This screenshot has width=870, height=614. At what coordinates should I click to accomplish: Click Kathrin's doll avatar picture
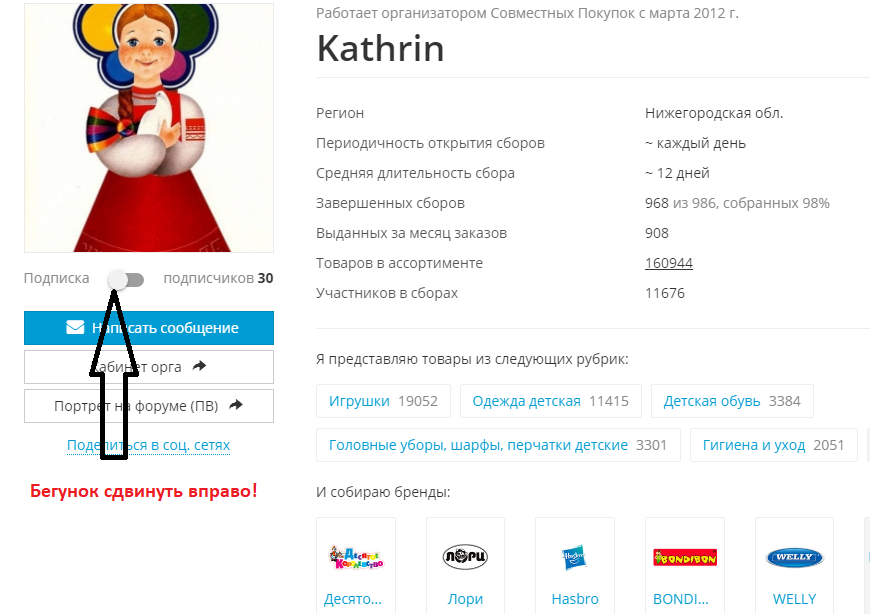tap(149, 128)
